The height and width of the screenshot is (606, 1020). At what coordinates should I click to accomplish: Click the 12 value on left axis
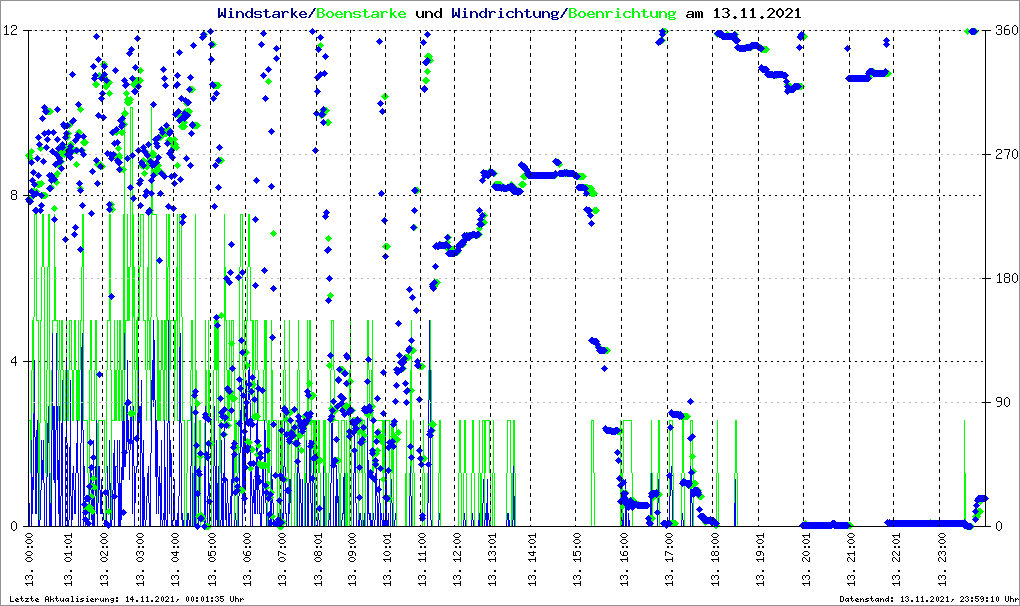coord(12,30)
